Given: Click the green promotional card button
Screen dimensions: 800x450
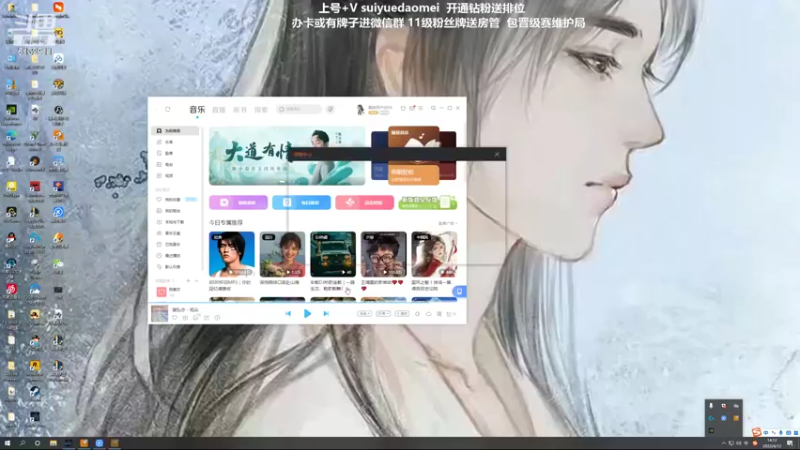Looking at the screenshot, I should click(428, 203).
